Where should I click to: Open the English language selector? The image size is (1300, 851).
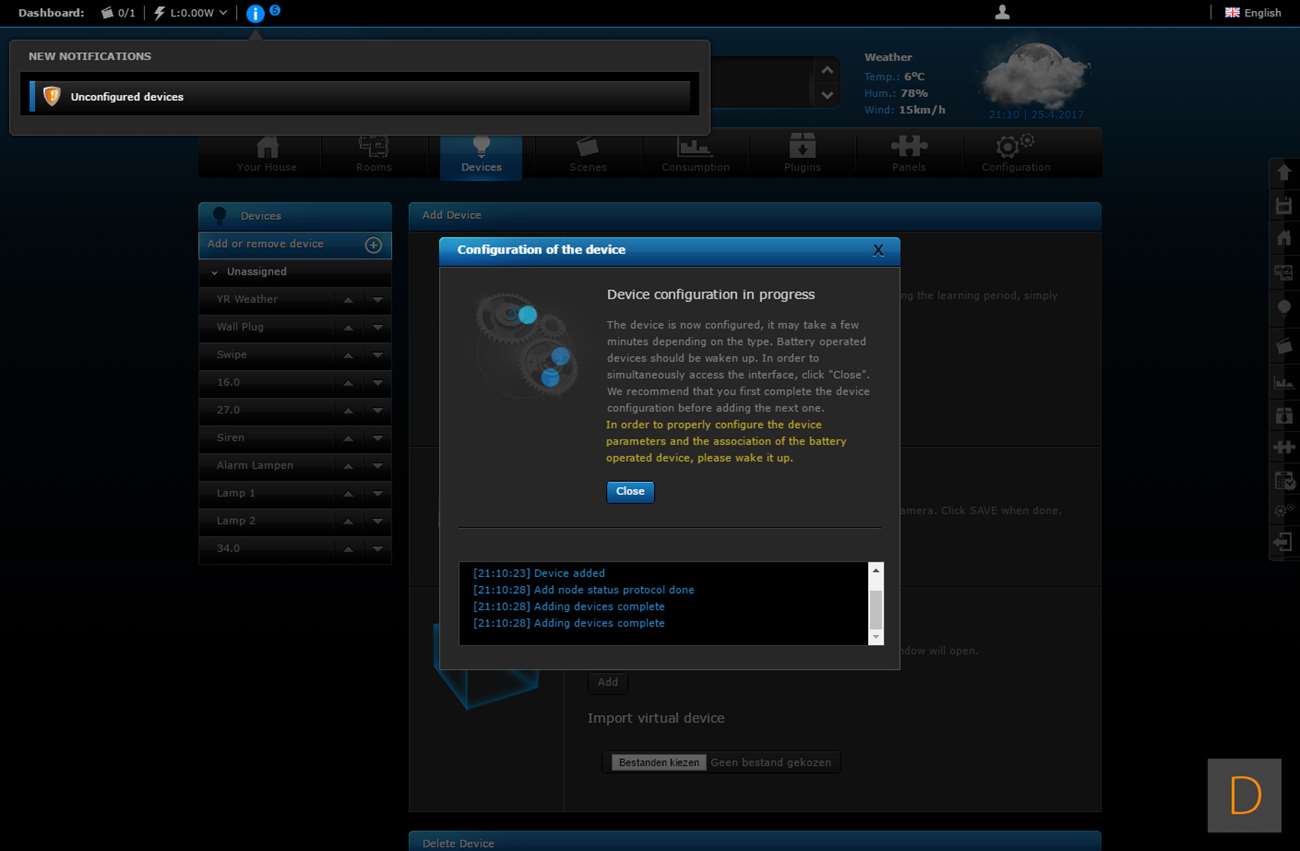click(x=1253, y=13)
